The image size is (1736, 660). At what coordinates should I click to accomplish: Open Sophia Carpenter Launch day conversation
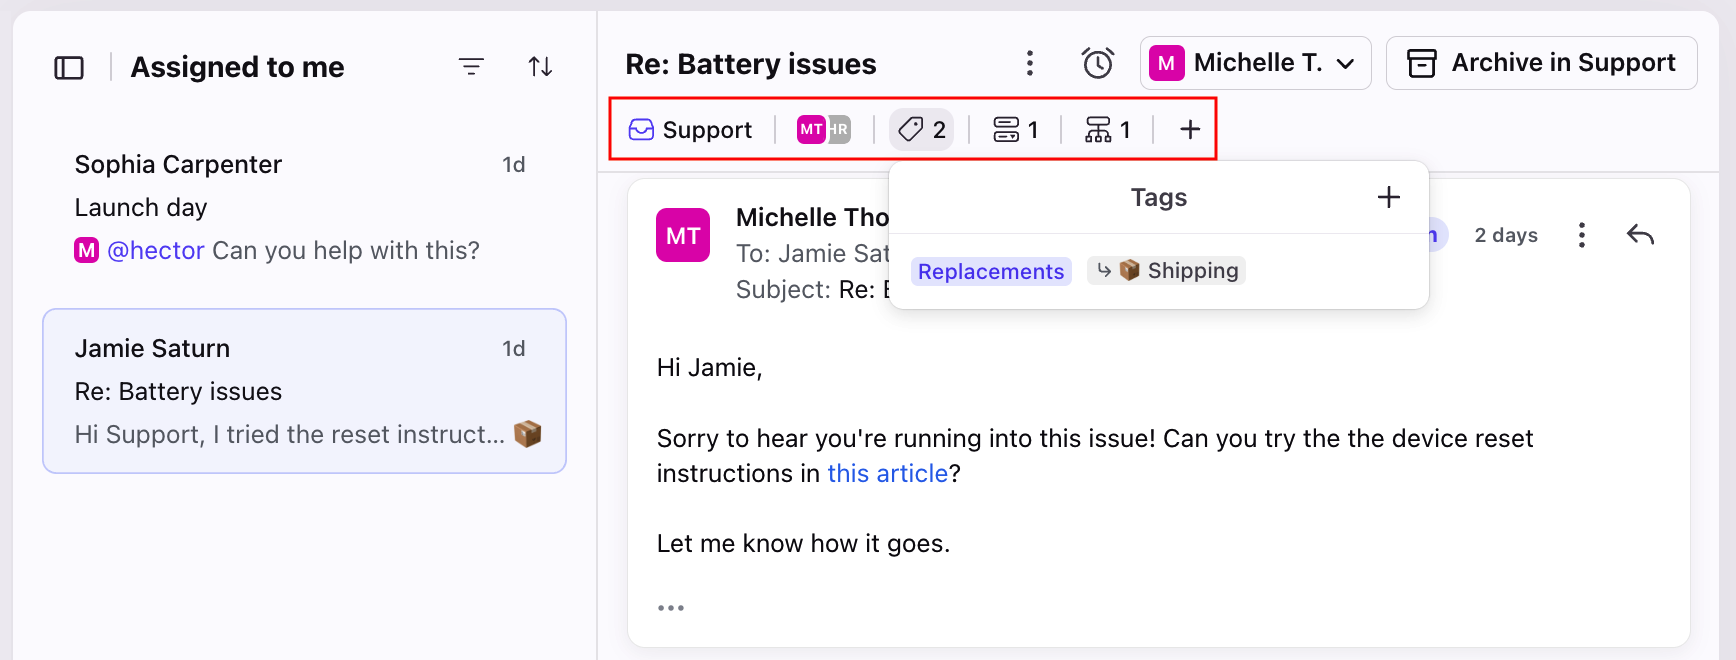point(304,207)
